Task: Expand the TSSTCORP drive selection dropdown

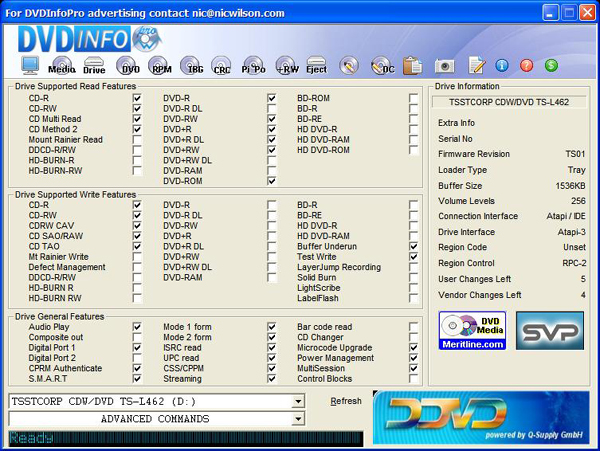Action: point(298,402)
